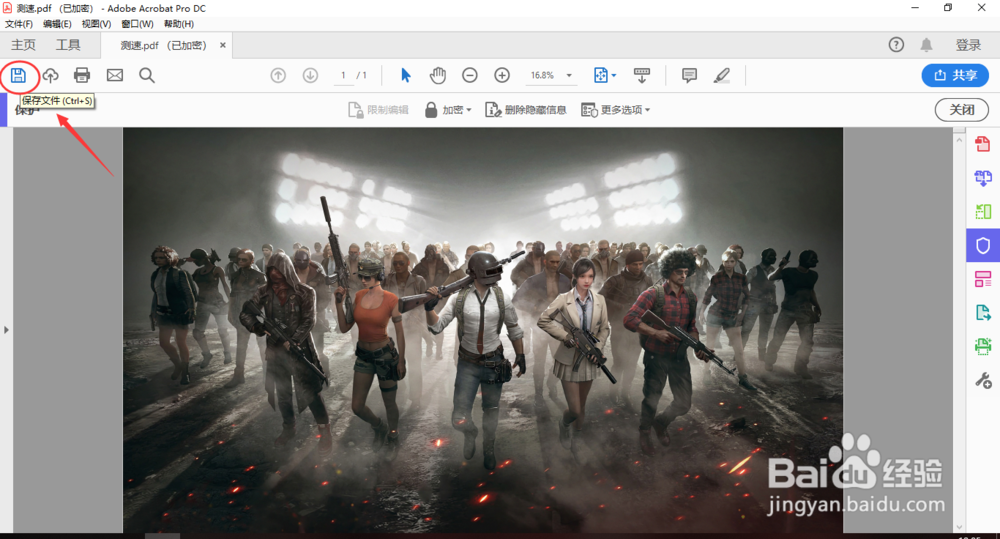Click the fit page view icon
Screen dimensions: 1000x539
tap(601, 75)
